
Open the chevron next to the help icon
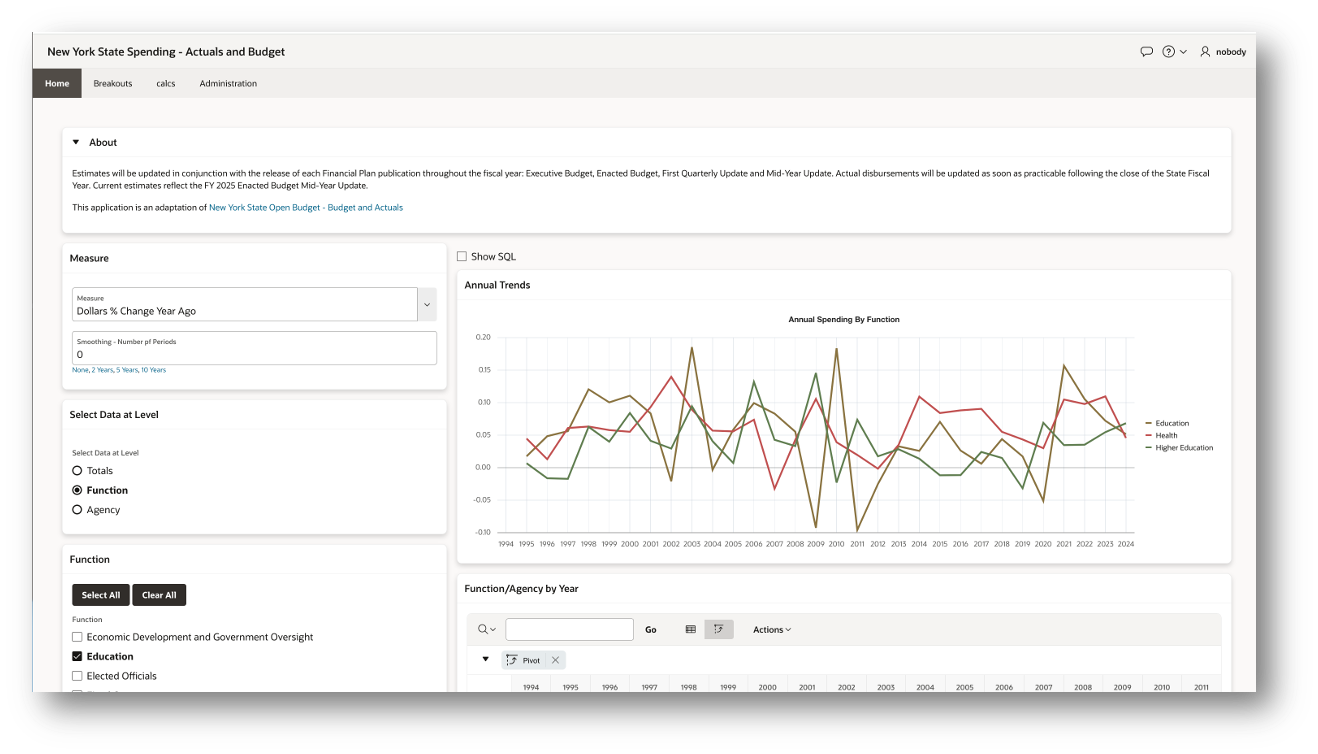pos(1183,52)
